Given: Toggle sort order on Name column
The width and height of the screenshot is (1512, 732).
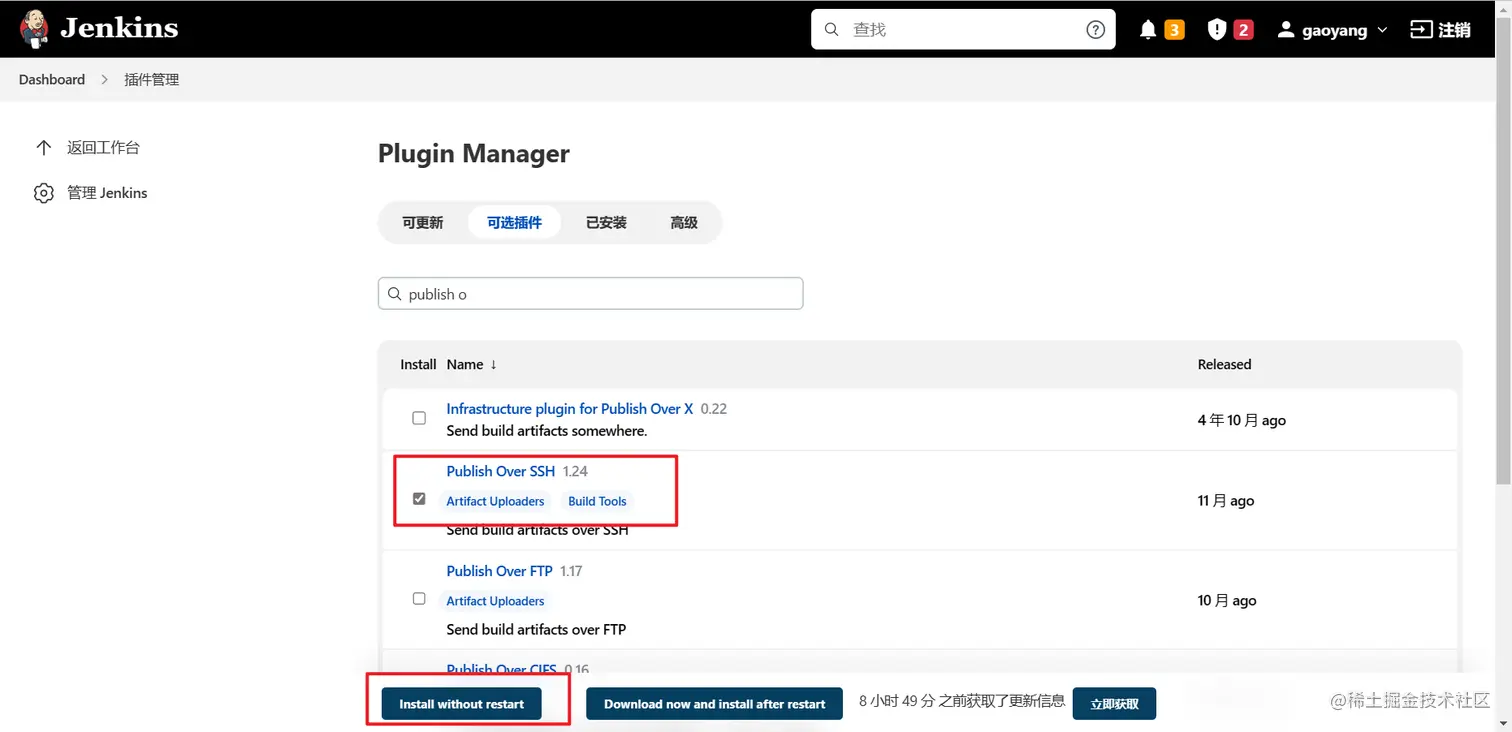Looking at the screenshot, I should pos(472,365).
